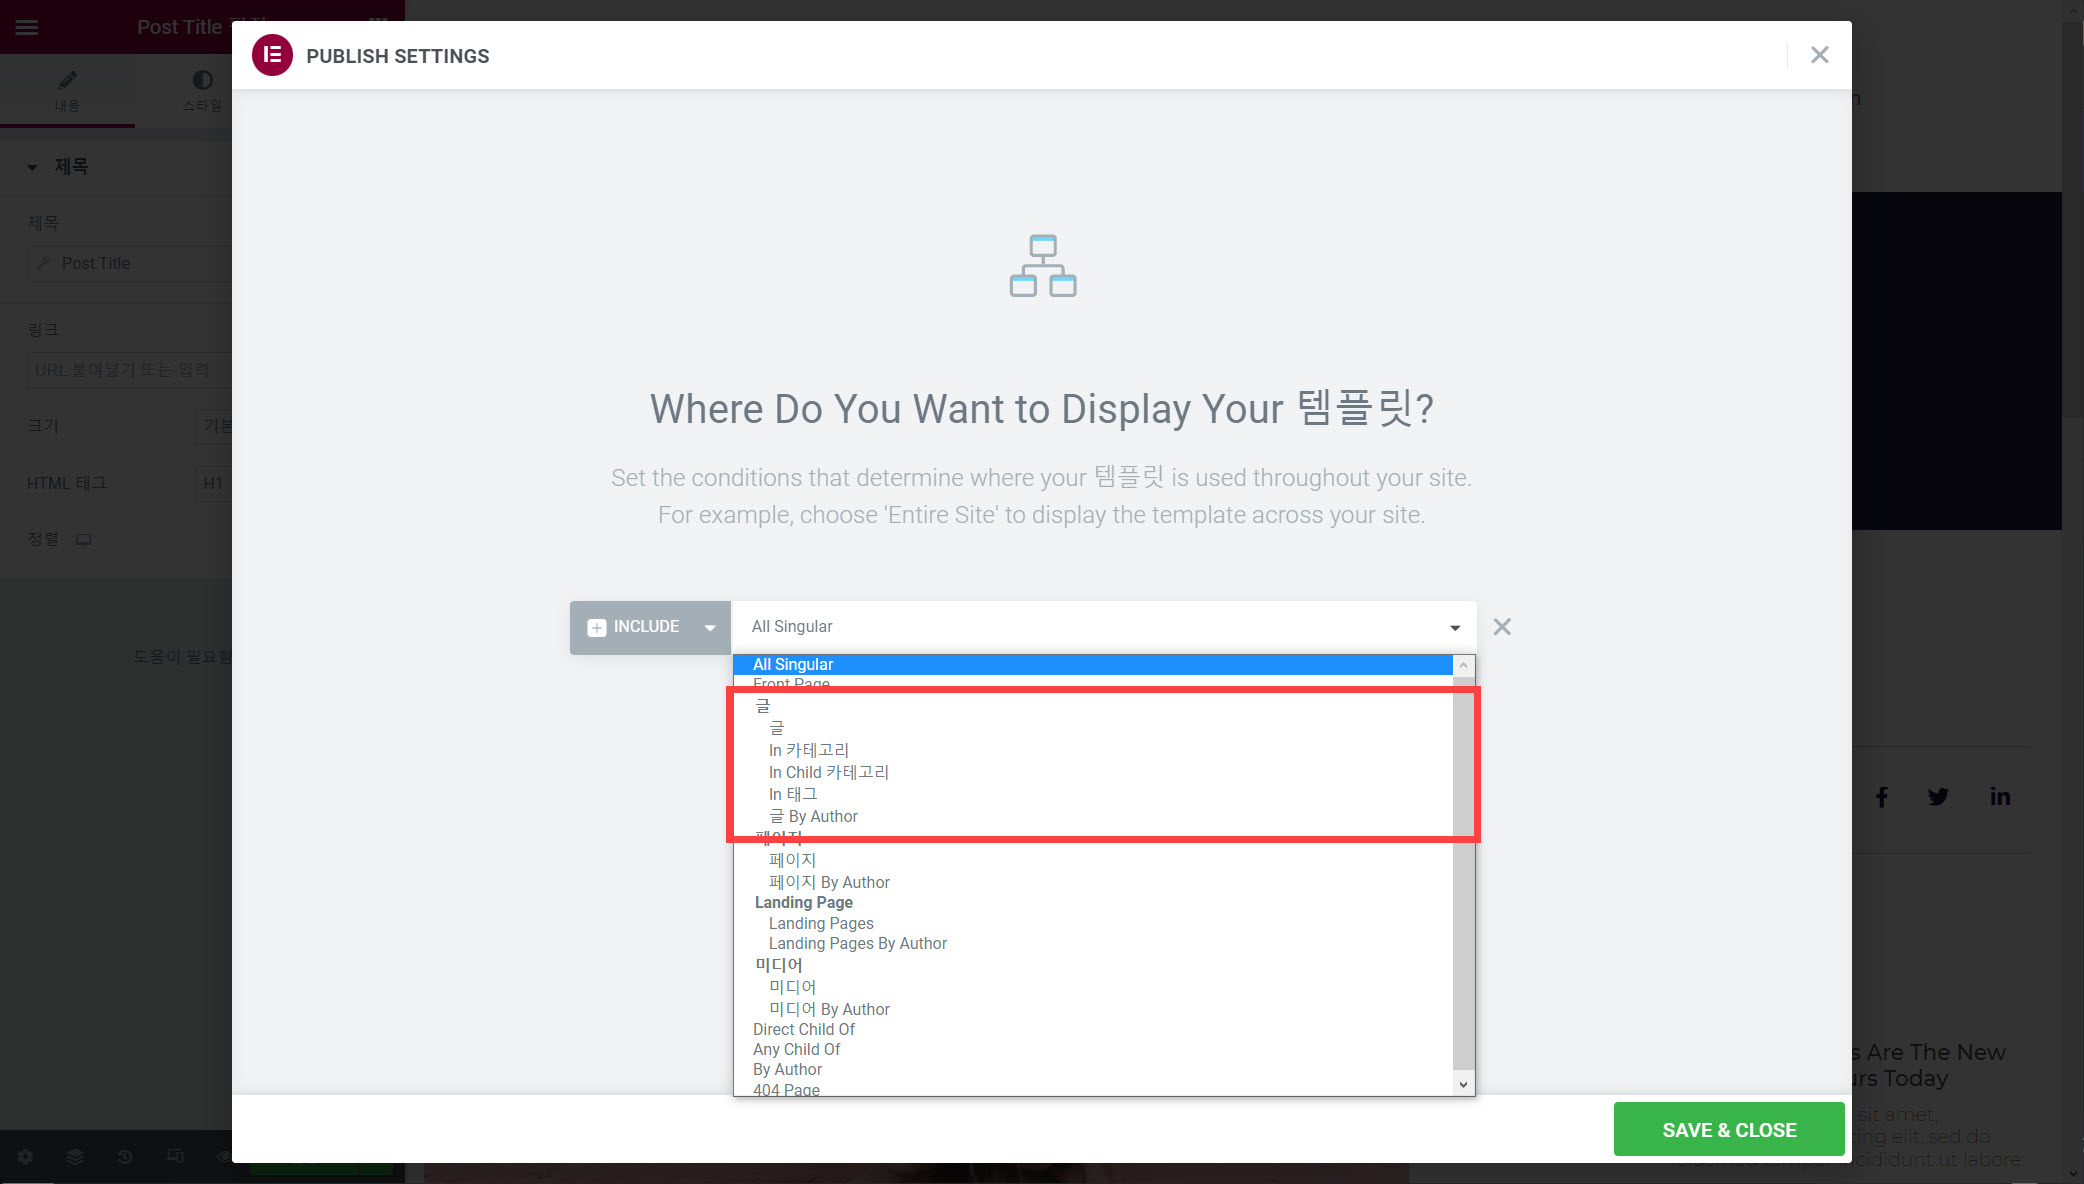Click the Twitter share icon
This screenshot has height=1184, width=2084.
[x=1938, y=796]
